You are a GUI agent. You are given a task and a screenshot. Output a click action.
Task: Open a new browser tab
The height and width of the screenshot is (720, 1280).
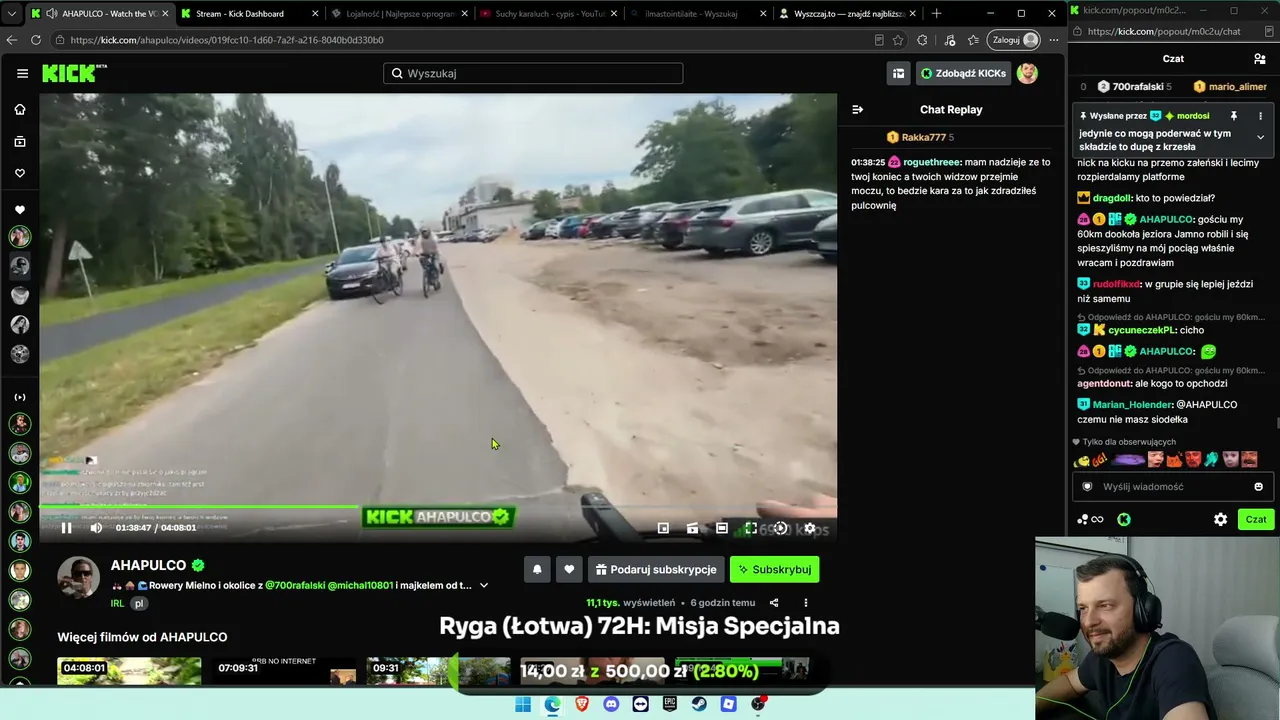[936, 14]
